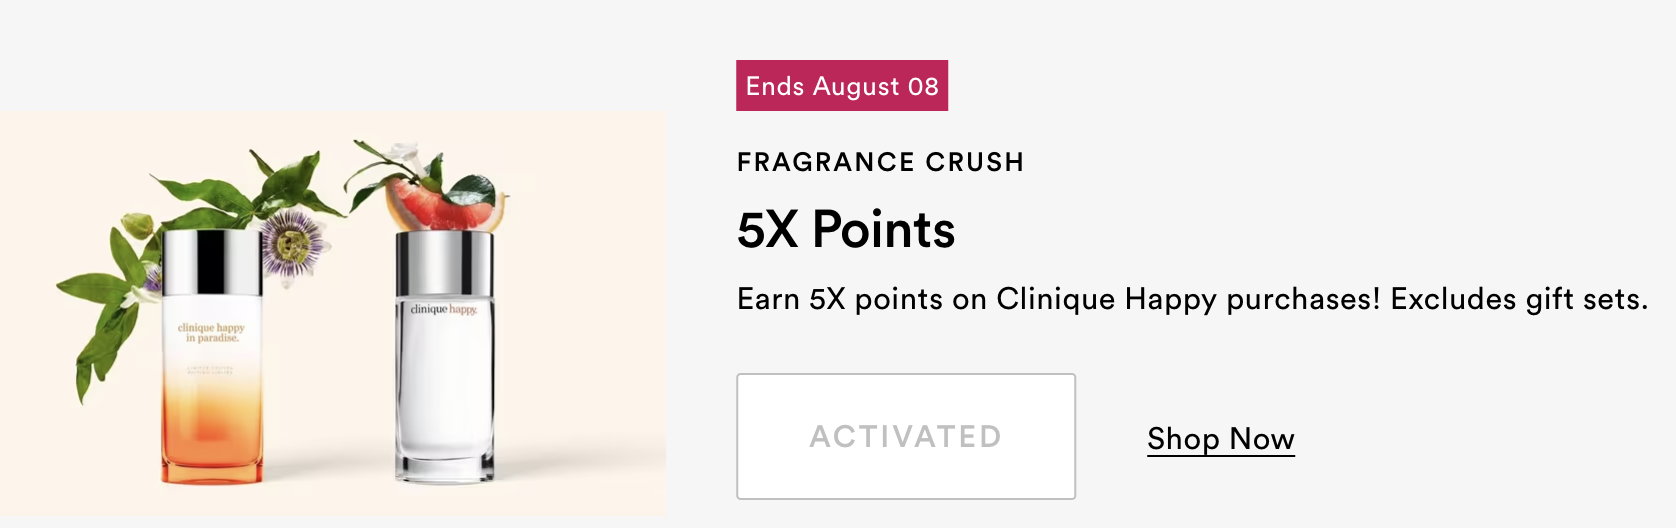This screenshot has width=1676, height=528.
Task: Open the Shop Now link
Action: point(1221,438)
